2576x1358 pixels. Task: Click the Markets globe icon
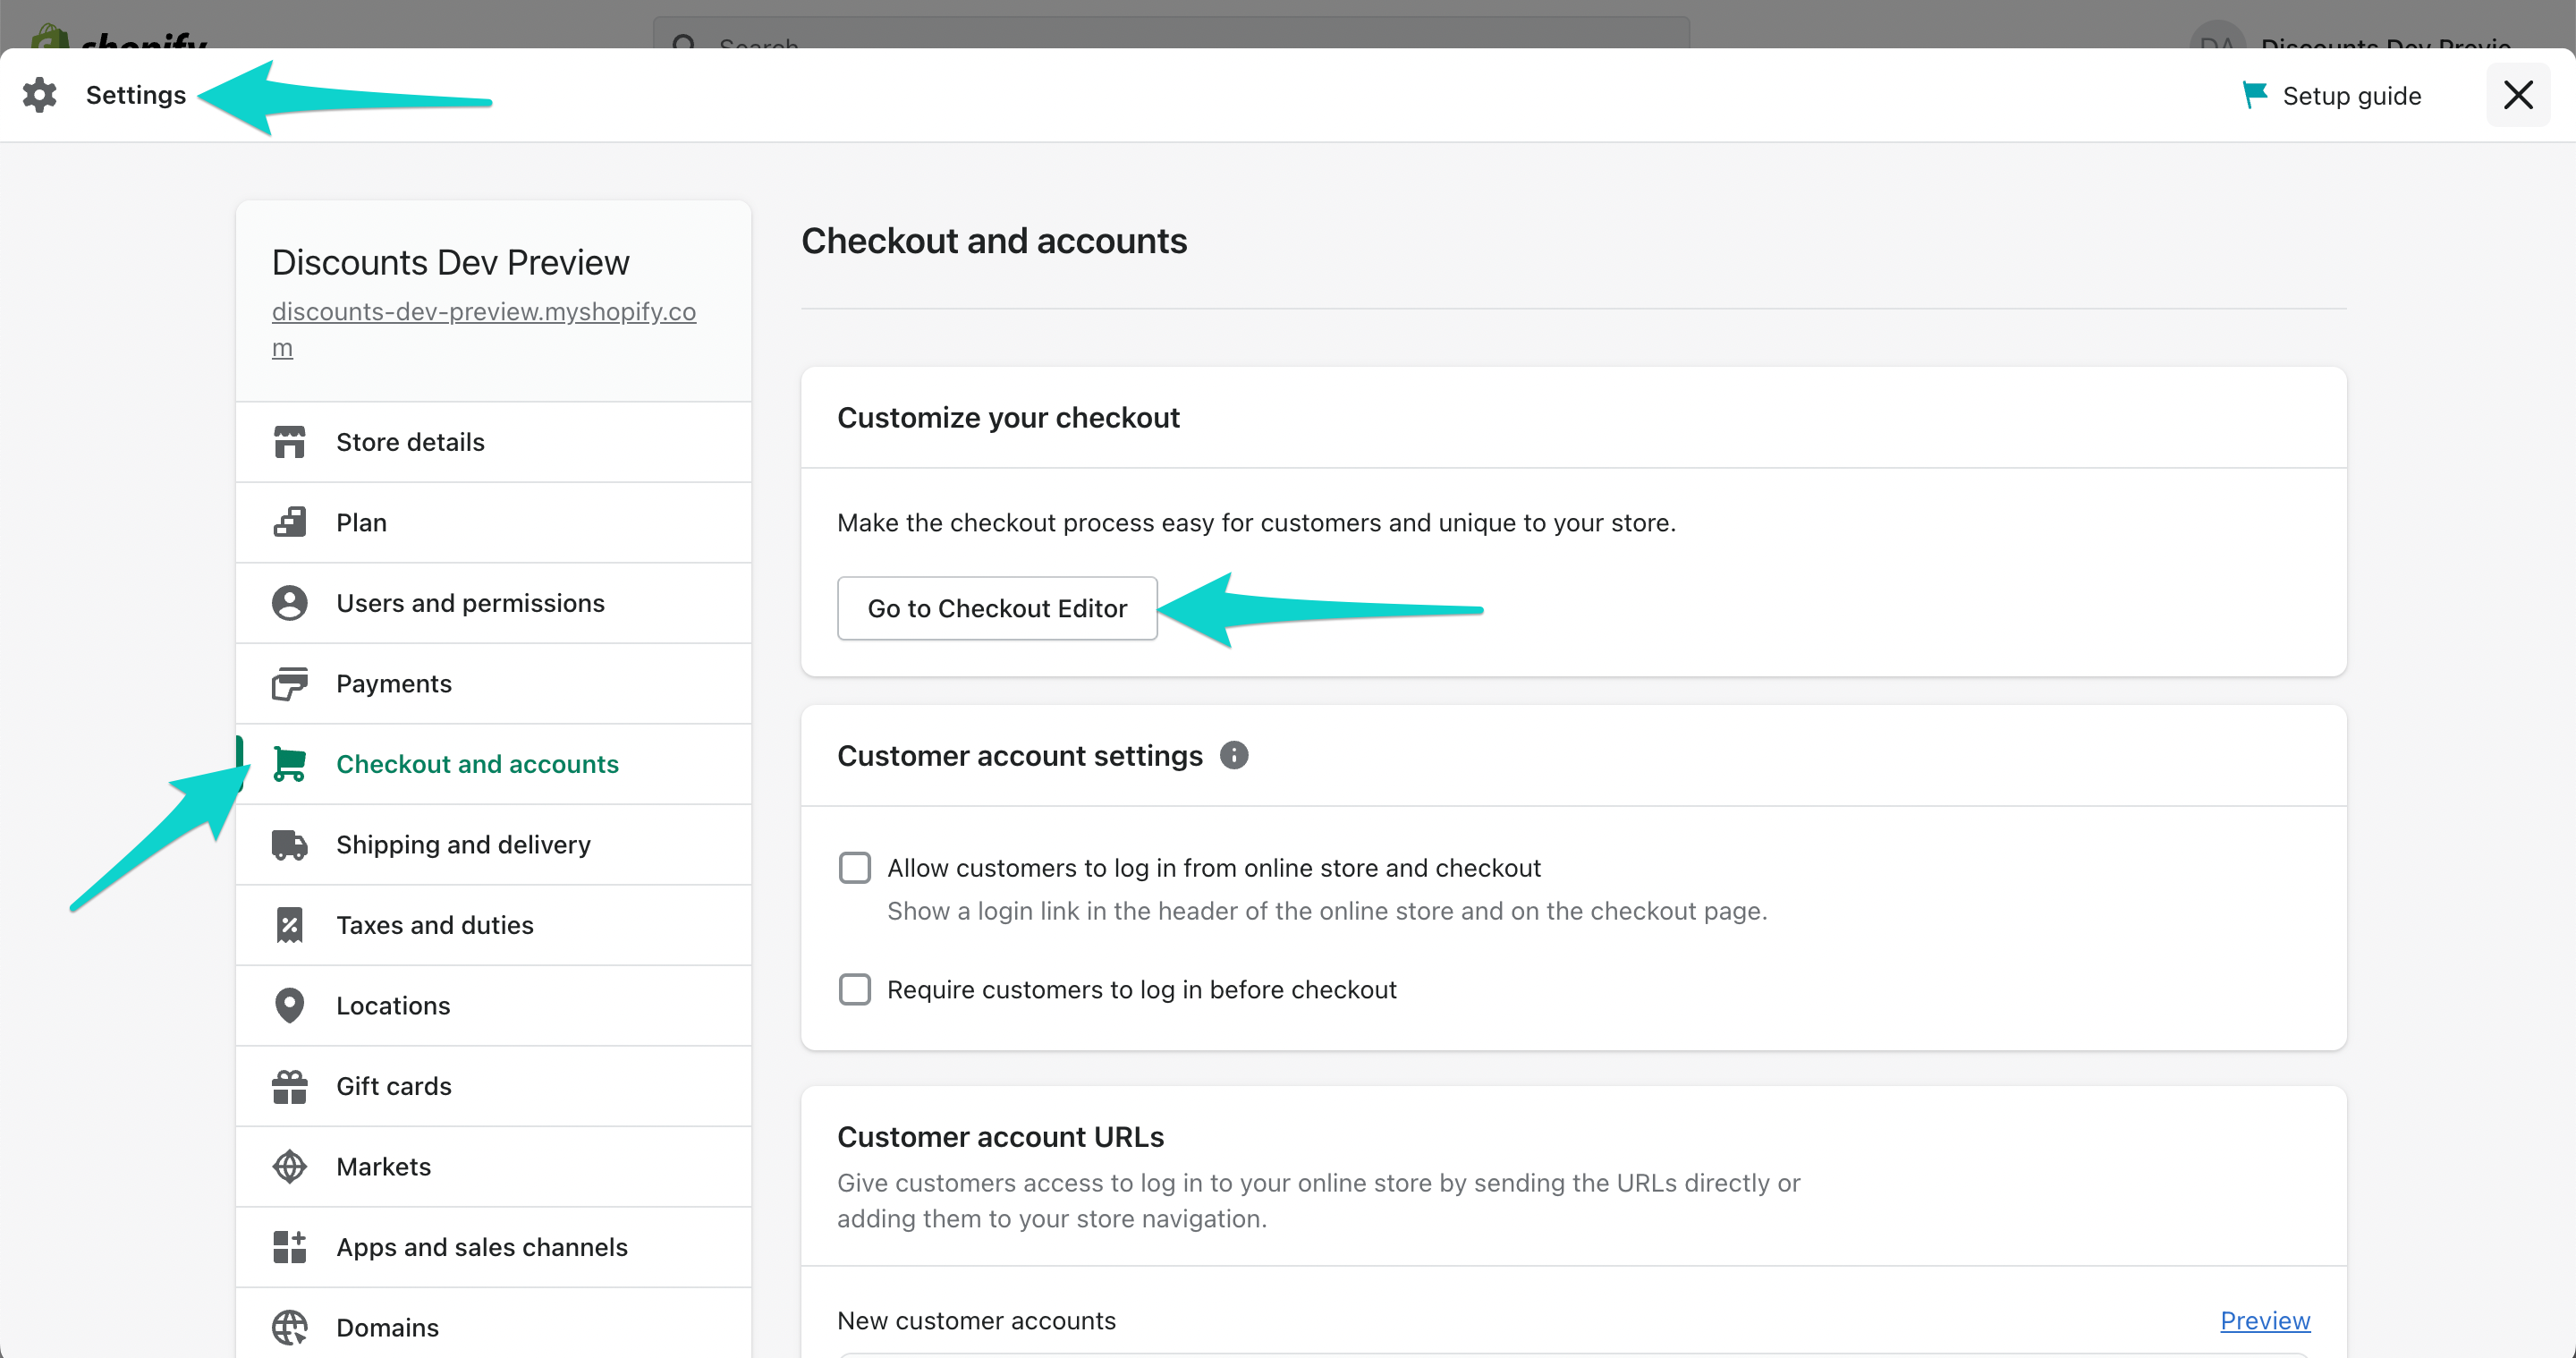[x=289, y=1166]
